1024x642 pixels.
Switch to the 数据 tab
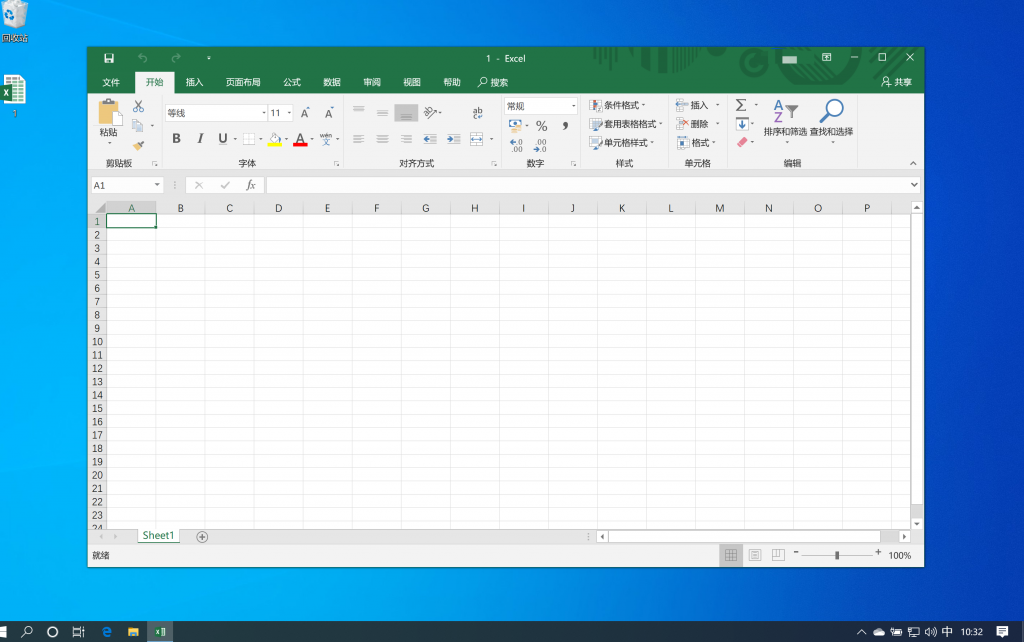pyautogui.click(x=332, y=82)
